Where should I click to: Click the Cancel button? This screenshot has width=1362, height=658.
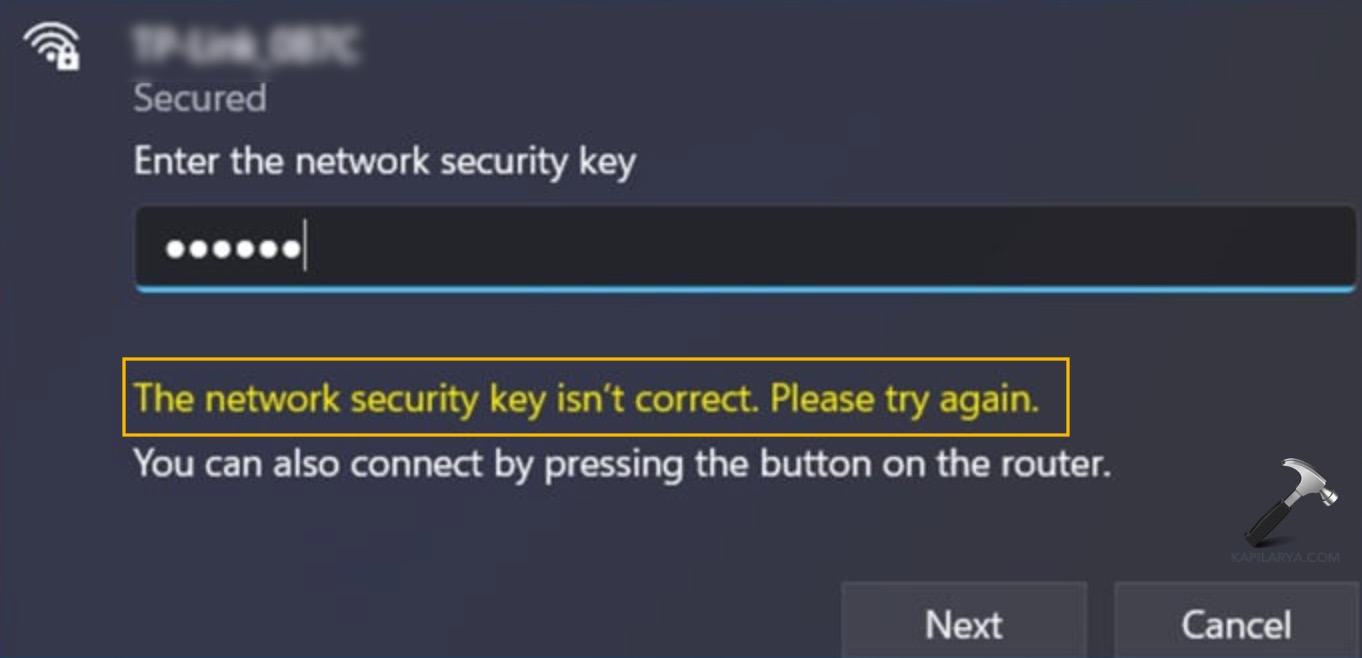click(x=1237, y=622)
